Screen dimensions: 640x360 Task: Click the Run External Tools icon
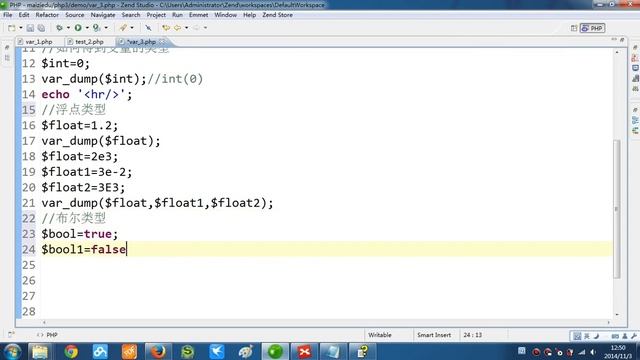[96, 28]
